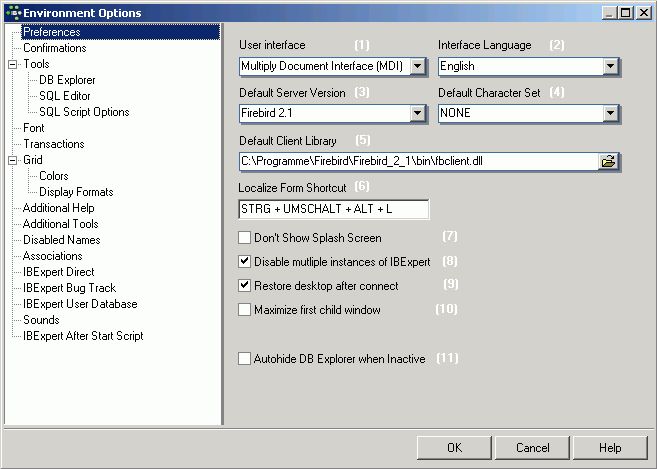Open the Help button
657x469 pixels.
pos(610,448)
